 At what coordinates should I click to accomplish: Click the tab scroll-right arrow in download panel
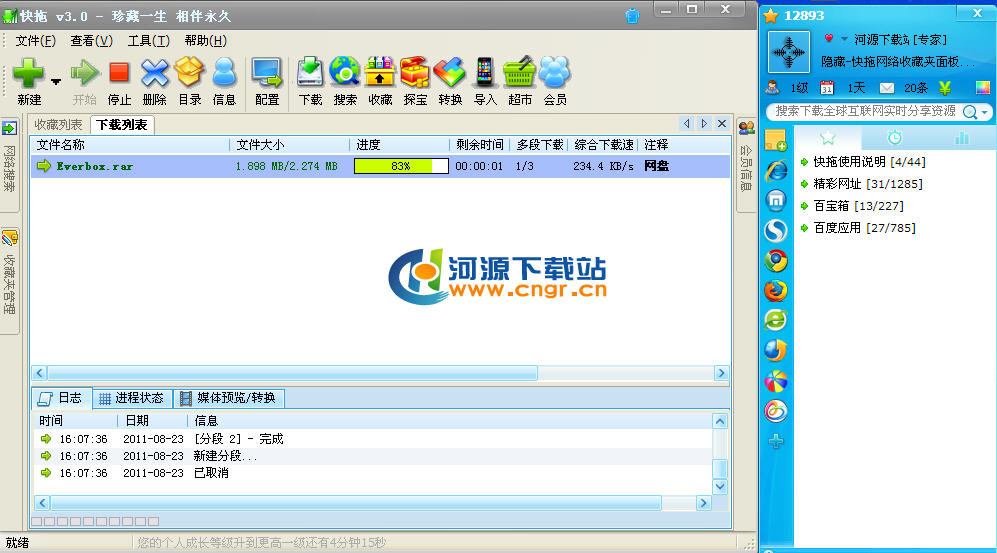(704, 123)
